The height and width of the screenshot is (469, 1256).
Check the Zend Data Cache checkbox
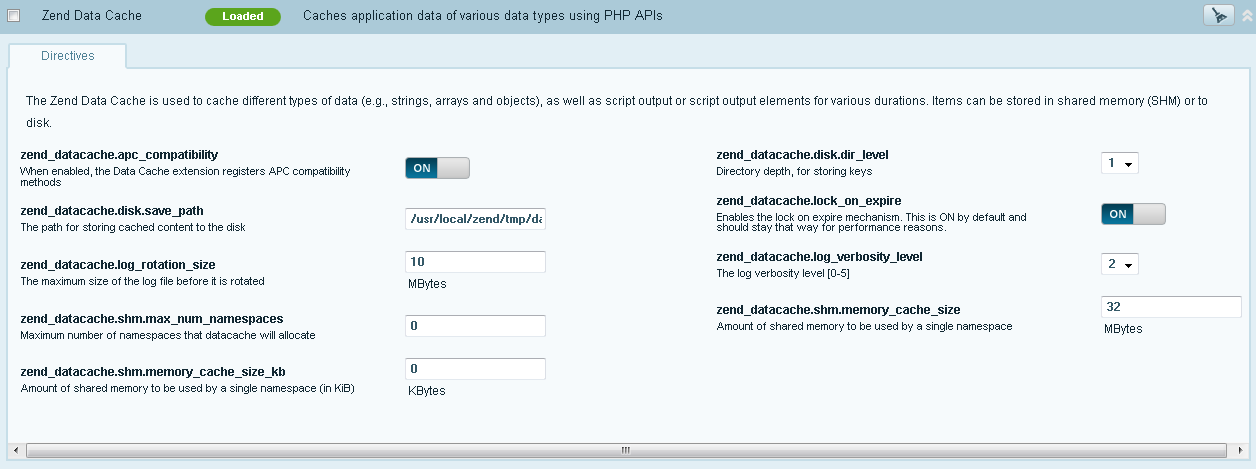point(14,16)
